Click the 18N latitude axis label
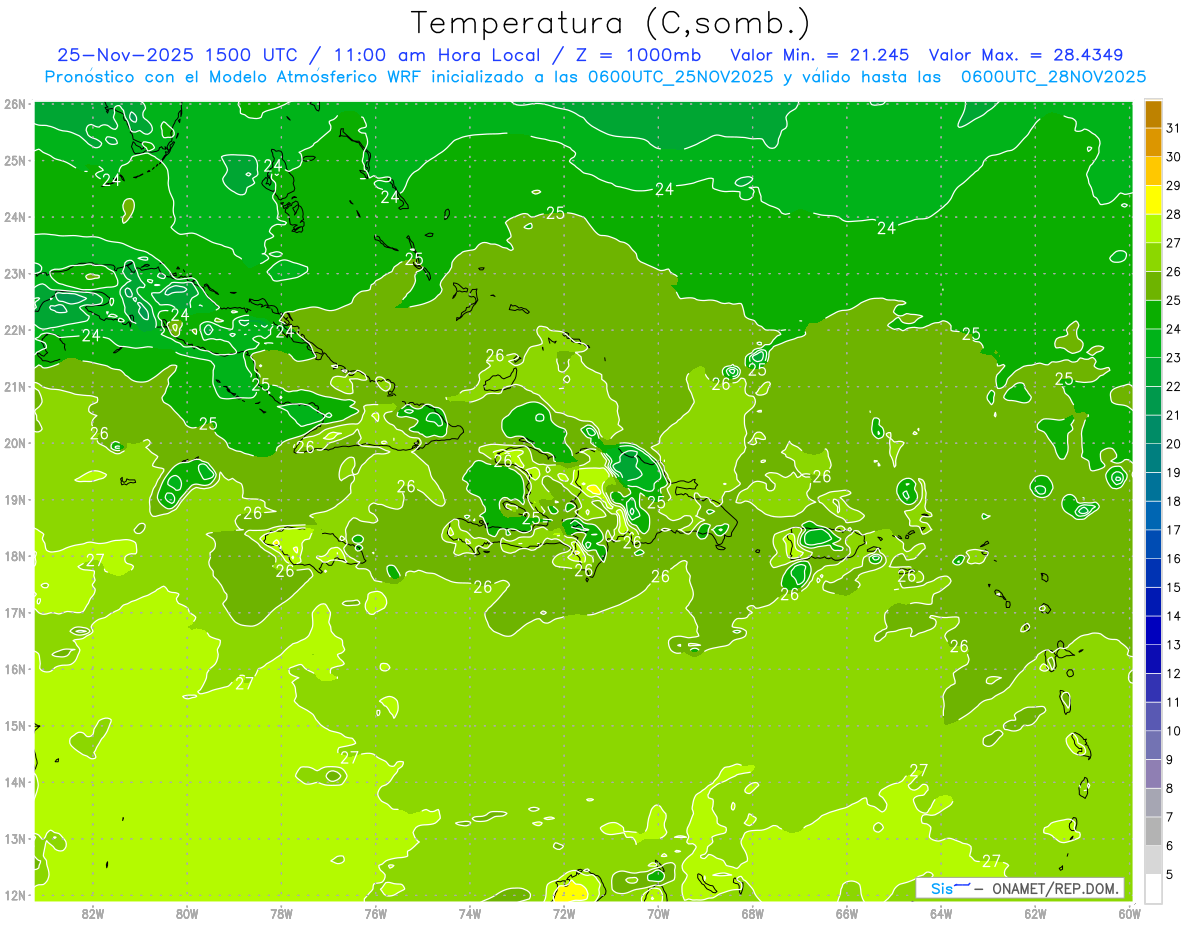This screenshot has width=1200, height=927. 15,556
